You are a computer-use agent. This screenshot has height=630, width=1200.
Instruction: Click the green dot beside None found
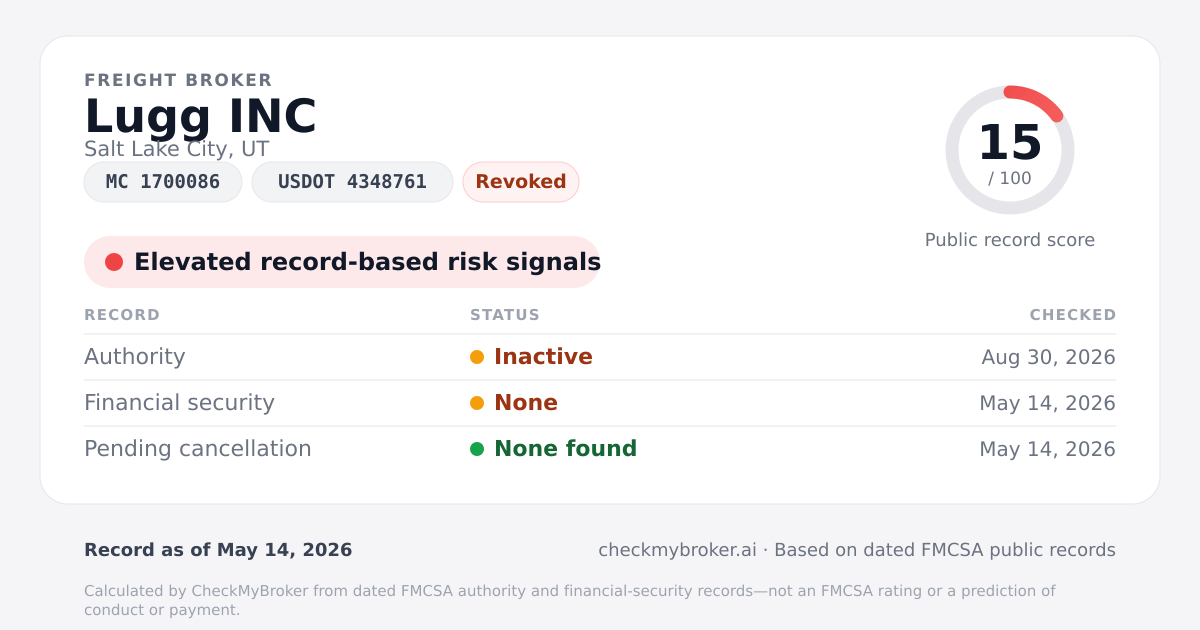[x=477, y=449]
